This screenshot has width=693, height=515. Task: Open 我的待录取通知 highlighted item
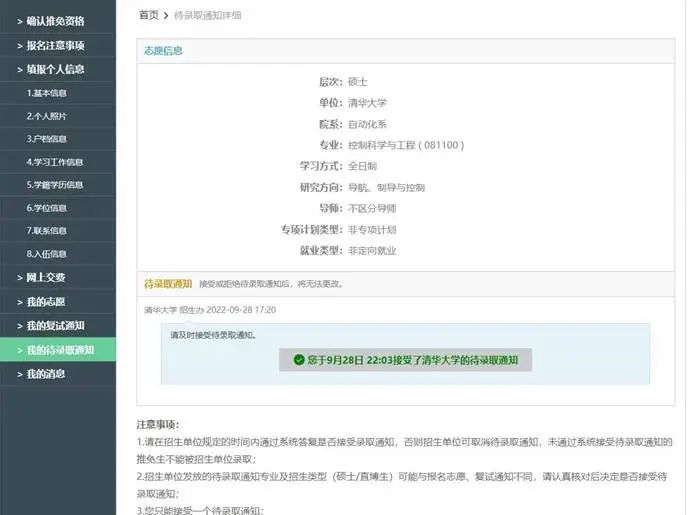(x=57, y=350)
